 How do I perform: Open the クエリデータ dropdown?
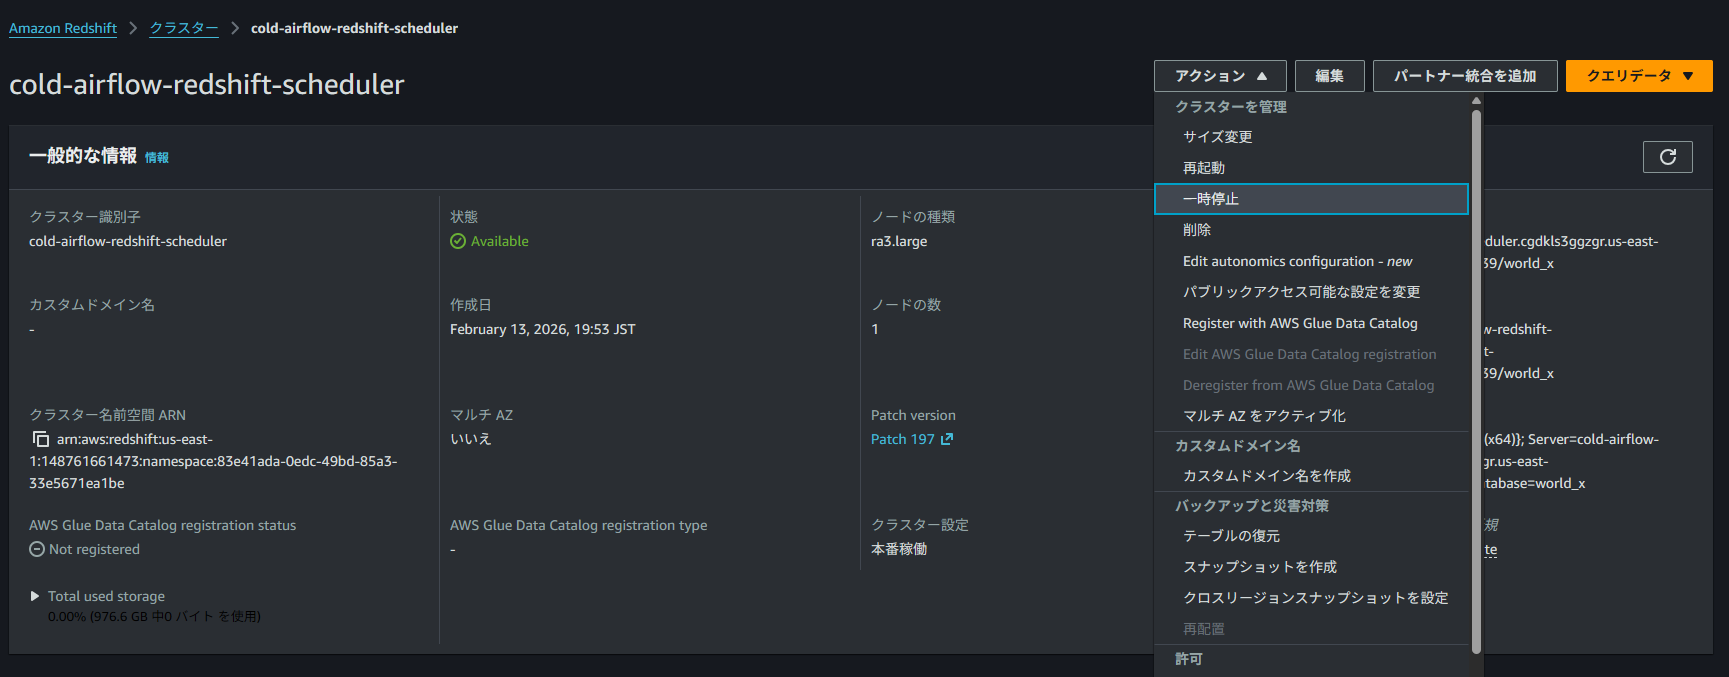point(1638,76)
